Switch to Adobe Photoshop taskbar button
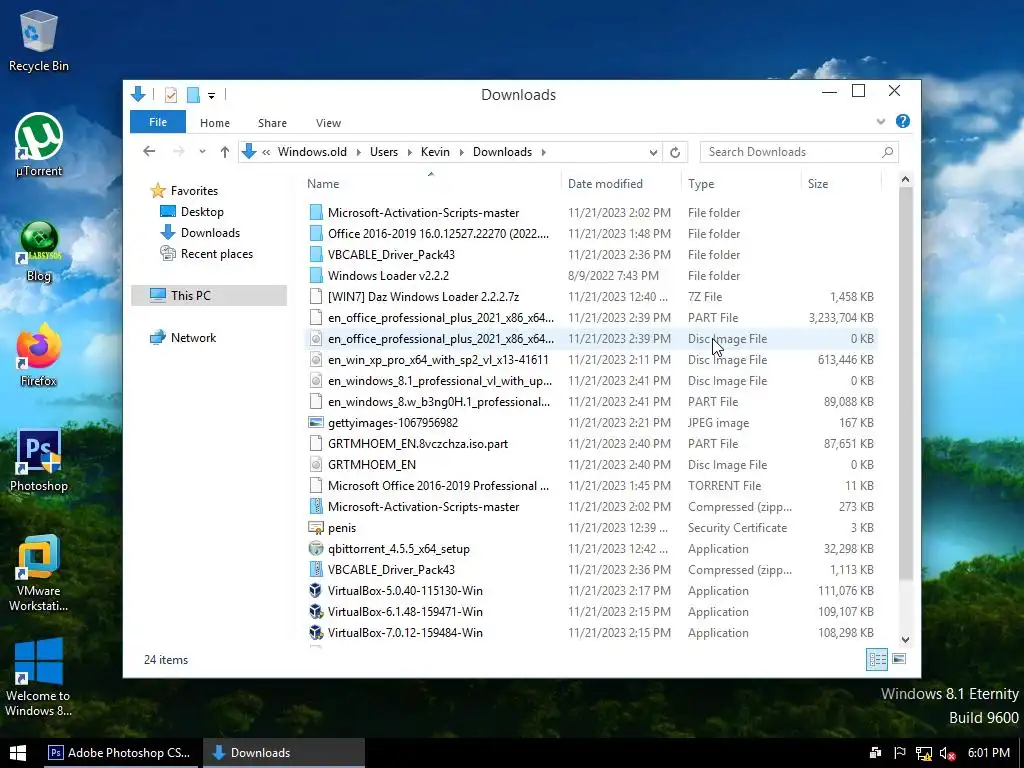Image resolution: width=1024 pixels, height=768 pixels. (x=121, y=753)
